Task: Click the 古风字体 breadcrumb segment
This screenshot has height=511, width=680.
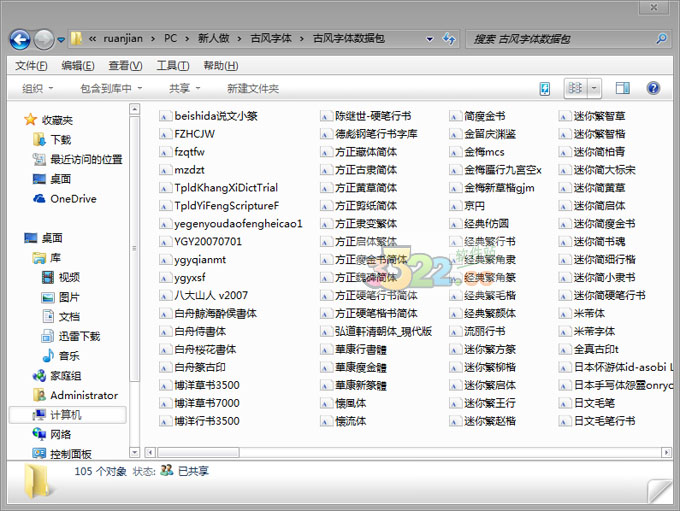Action: (271, 39)
